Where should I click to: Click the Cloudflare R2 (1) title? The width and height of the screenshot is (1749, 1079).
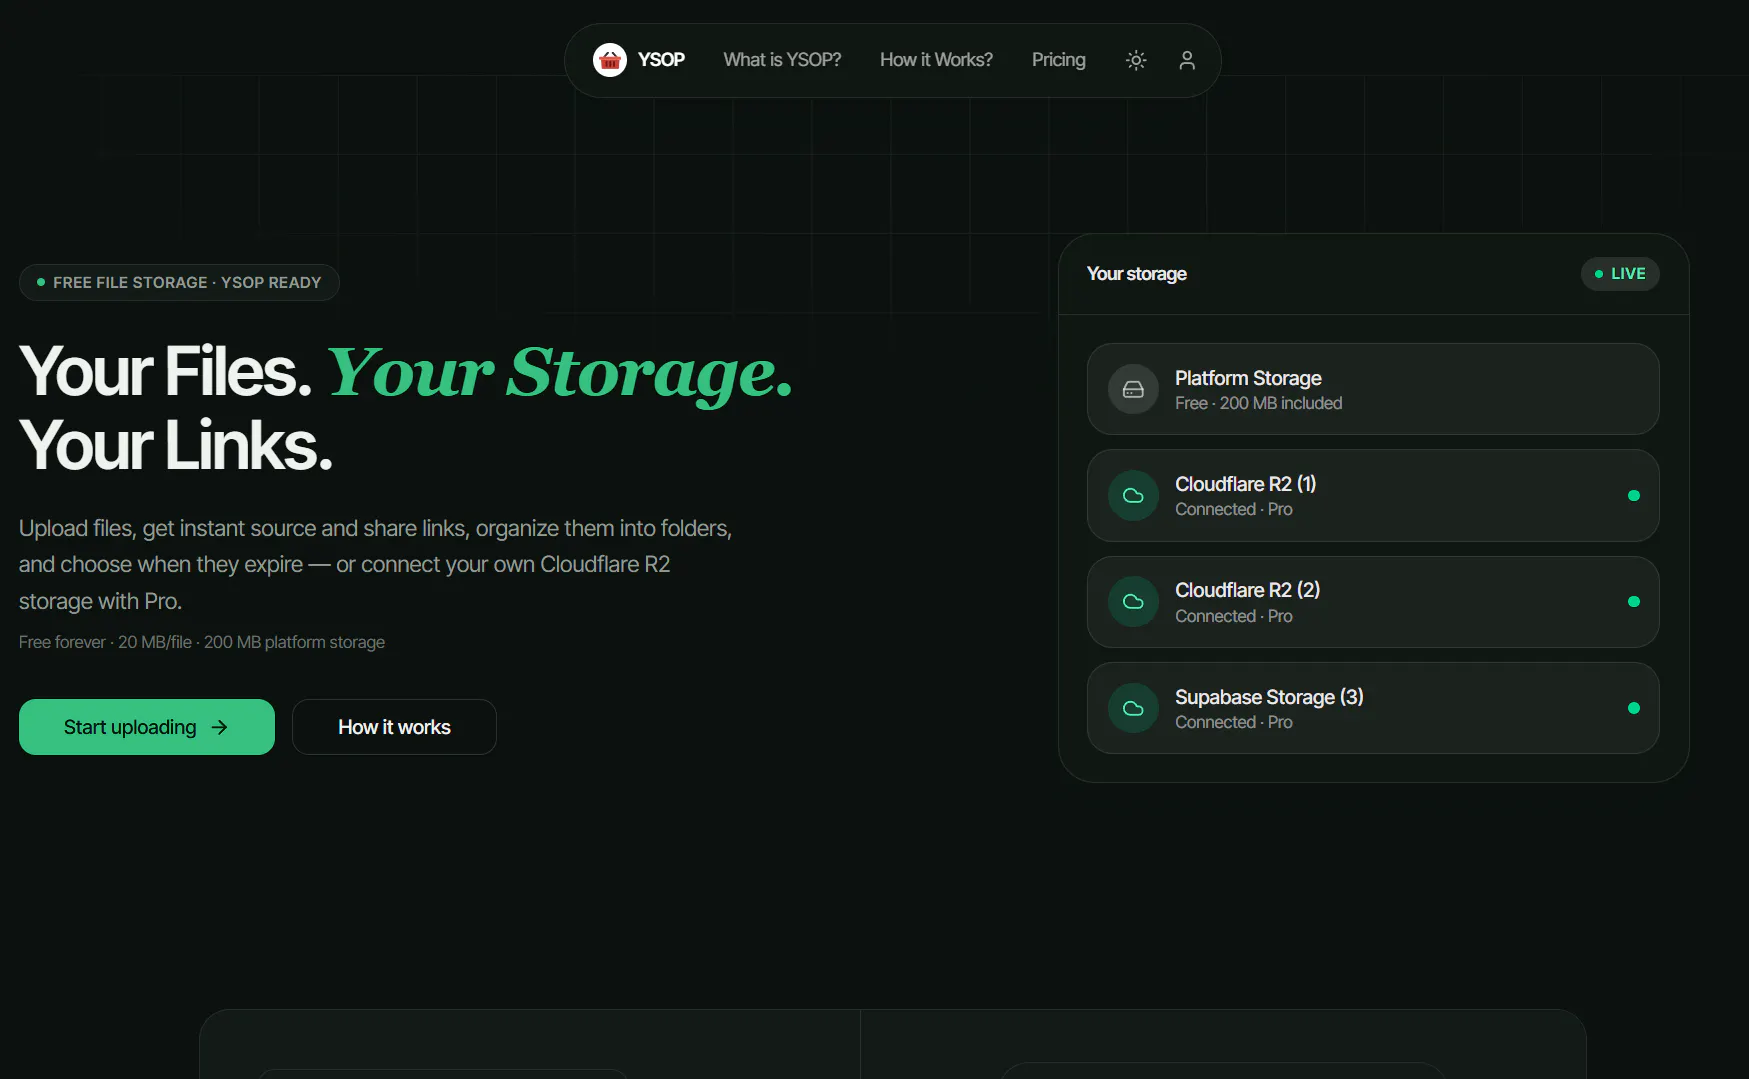pyautogui.click(x=1245, y=484)
